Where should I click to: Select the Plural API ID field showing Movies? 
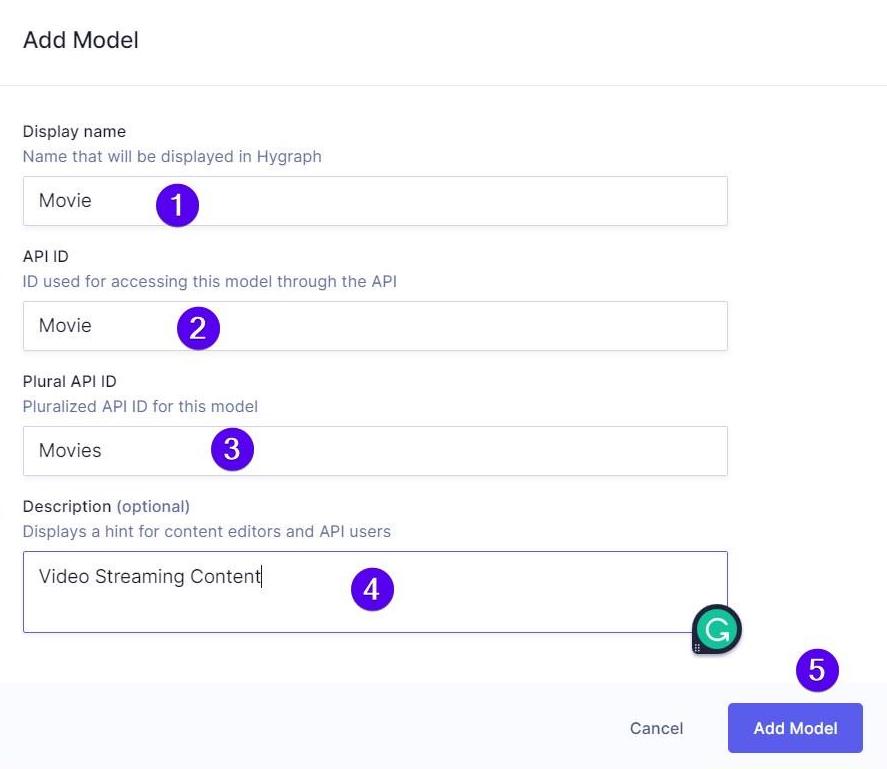coord(375,450)
